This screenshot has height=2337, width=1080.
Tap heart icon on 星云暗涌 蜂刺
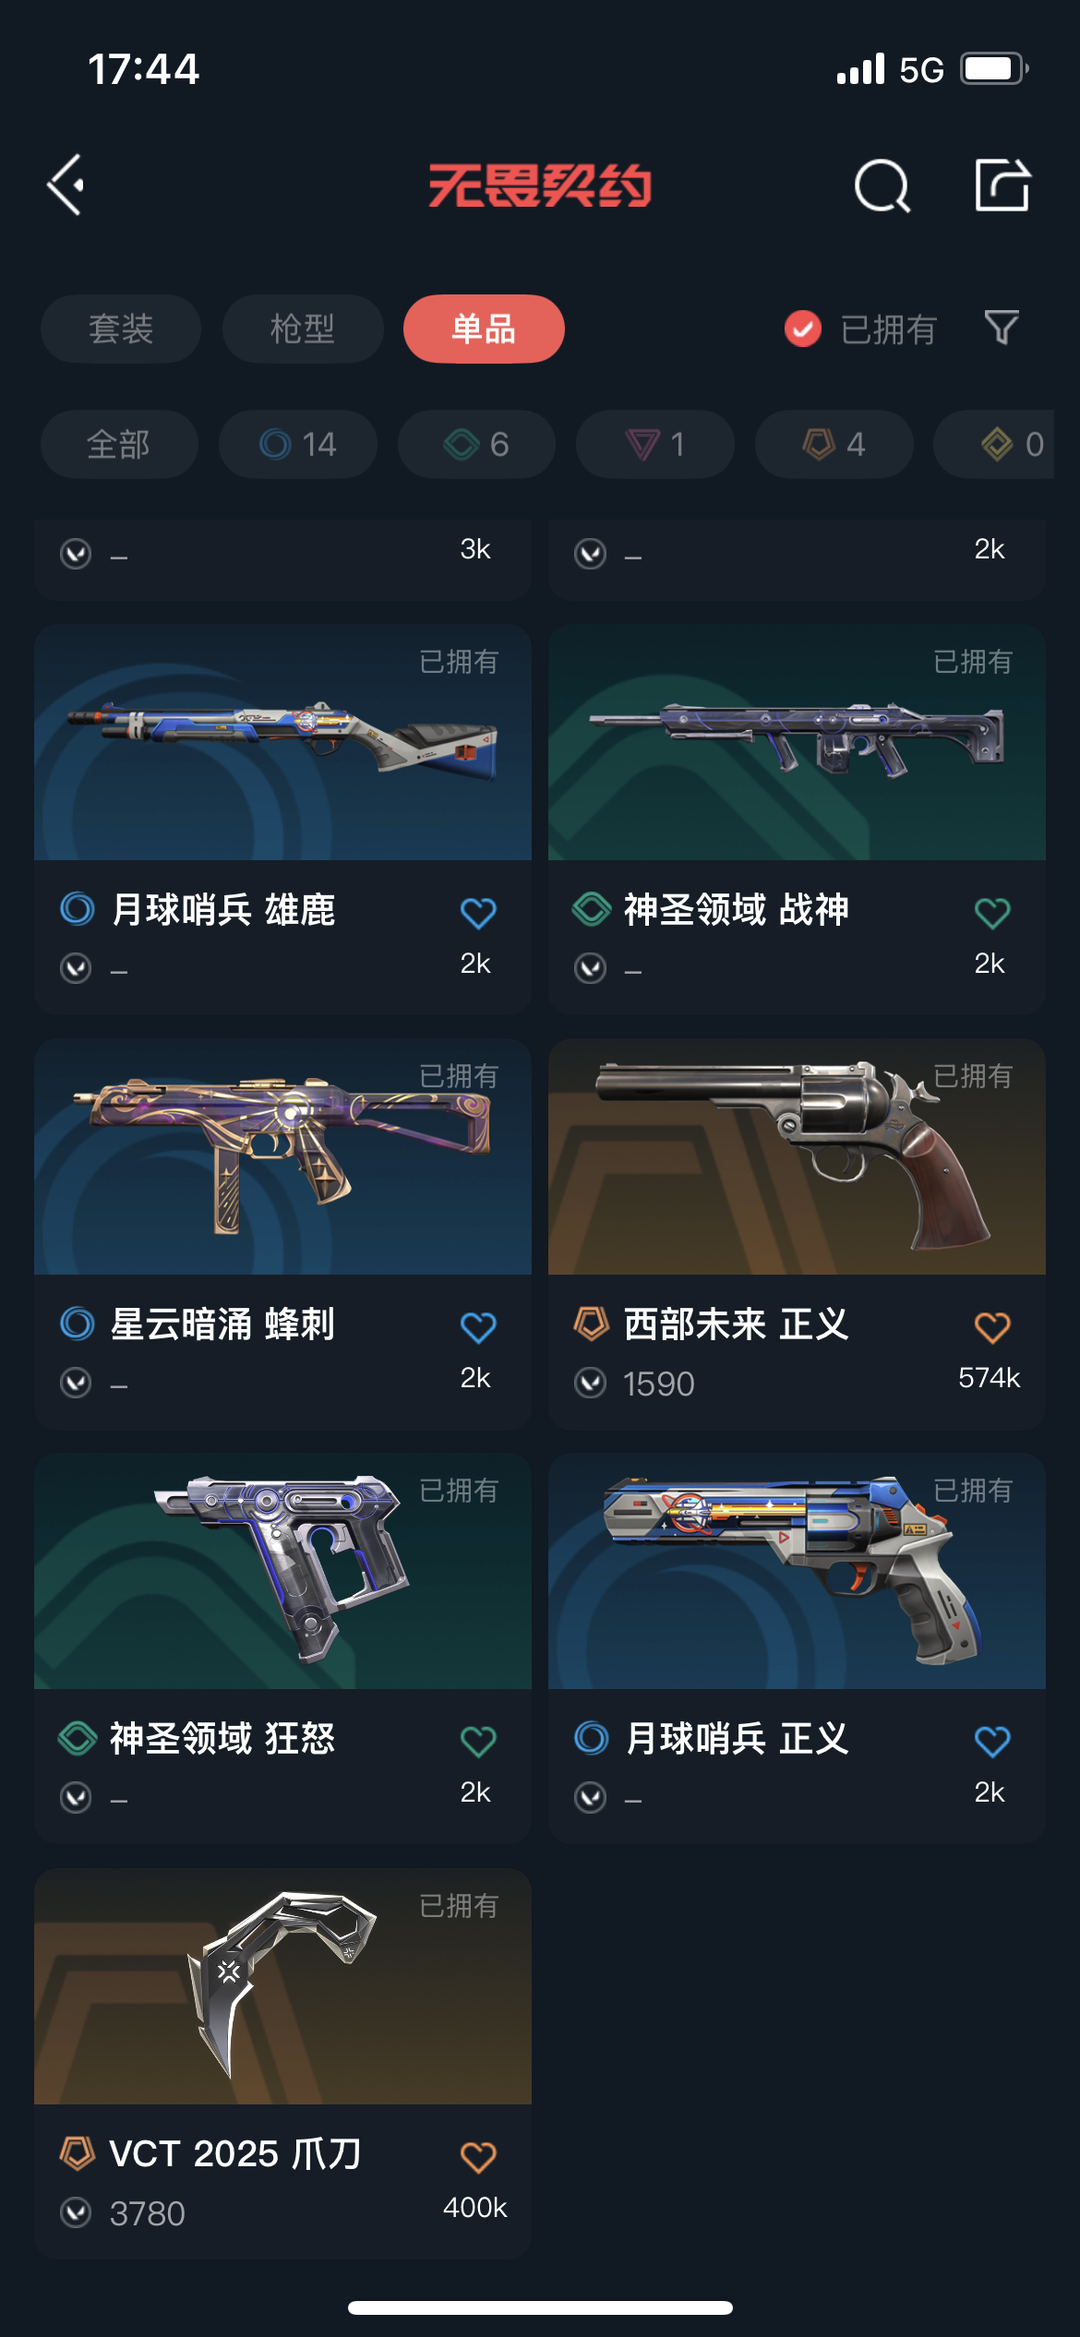478,1327
